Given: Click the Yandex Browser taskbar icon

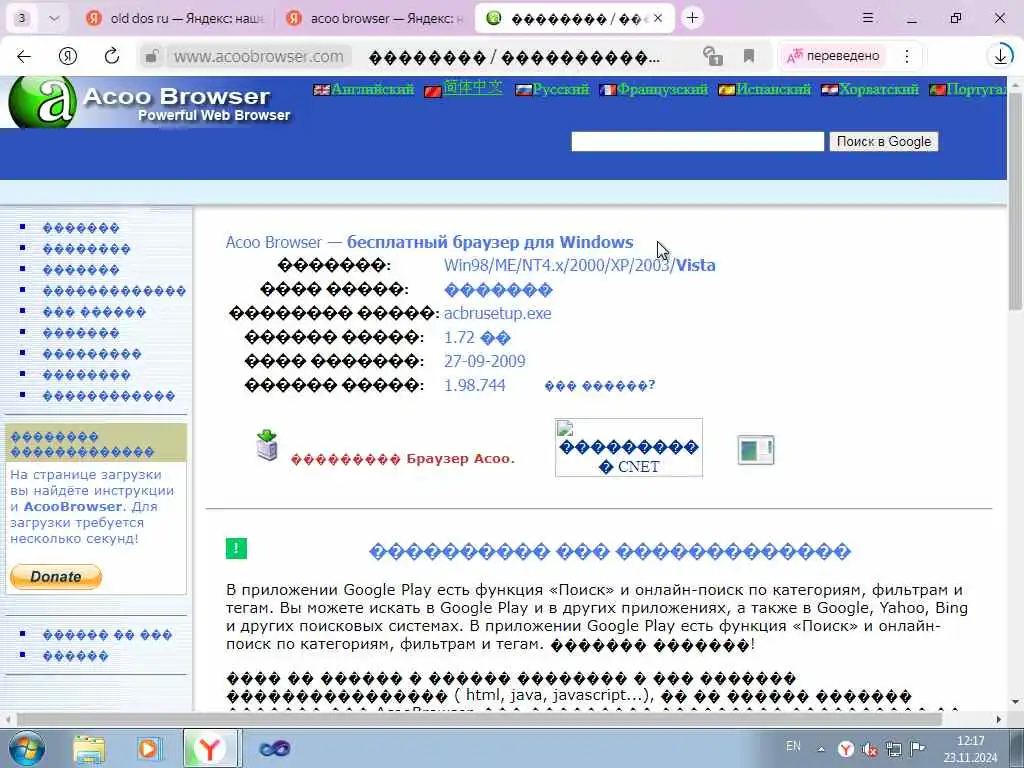Looking at the screenshot, I should pos(210,748).
